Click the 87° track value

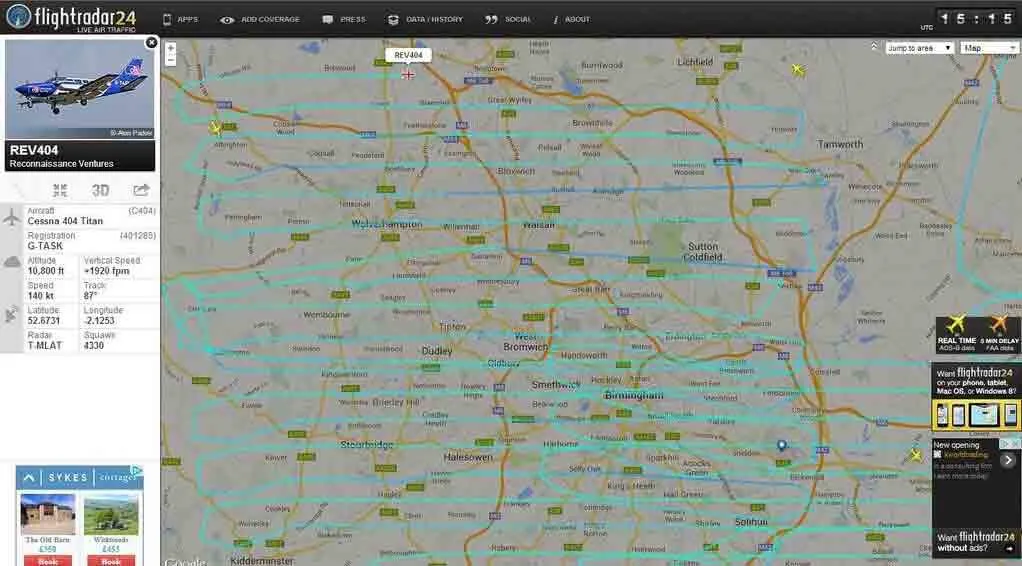[90, 295]
